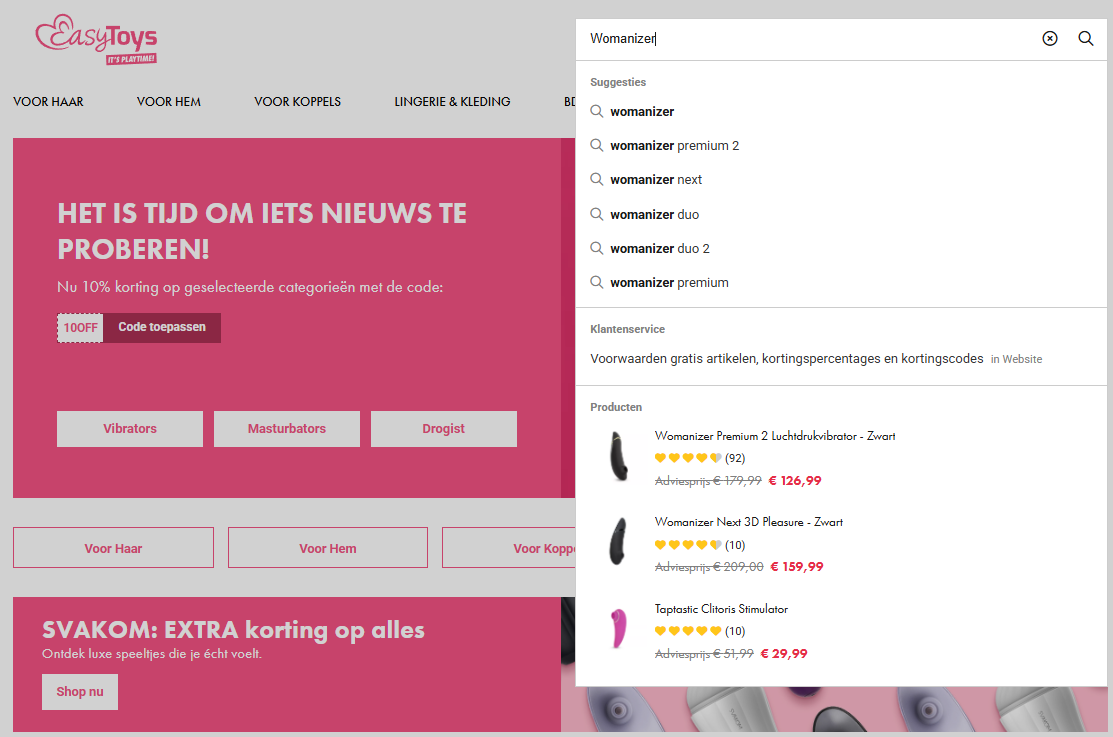Open the VOOR HEM menu
This screenshot has height=737, width=1113.
(x=169, y=102)
